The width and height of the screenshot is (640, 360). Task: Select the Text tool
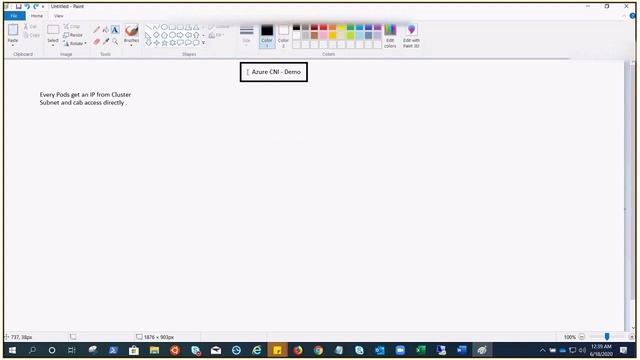115,30
